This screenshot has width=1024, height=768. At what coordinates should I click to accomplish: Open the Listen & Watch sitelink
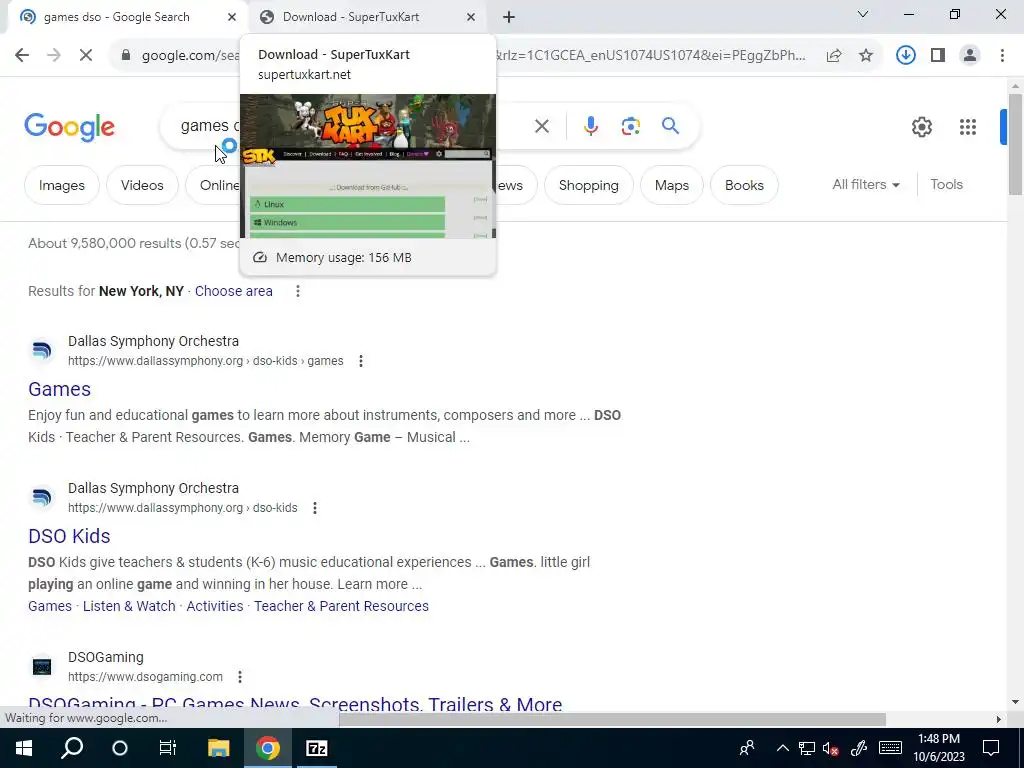129,606
